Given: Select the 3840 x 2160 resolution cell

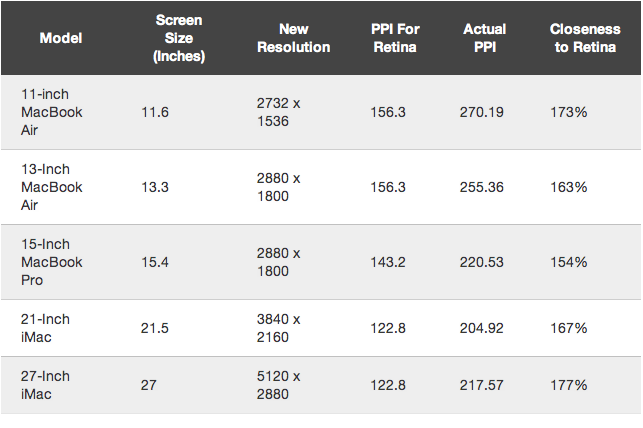Looking at the screenshot, I should [x=278, y=328].
